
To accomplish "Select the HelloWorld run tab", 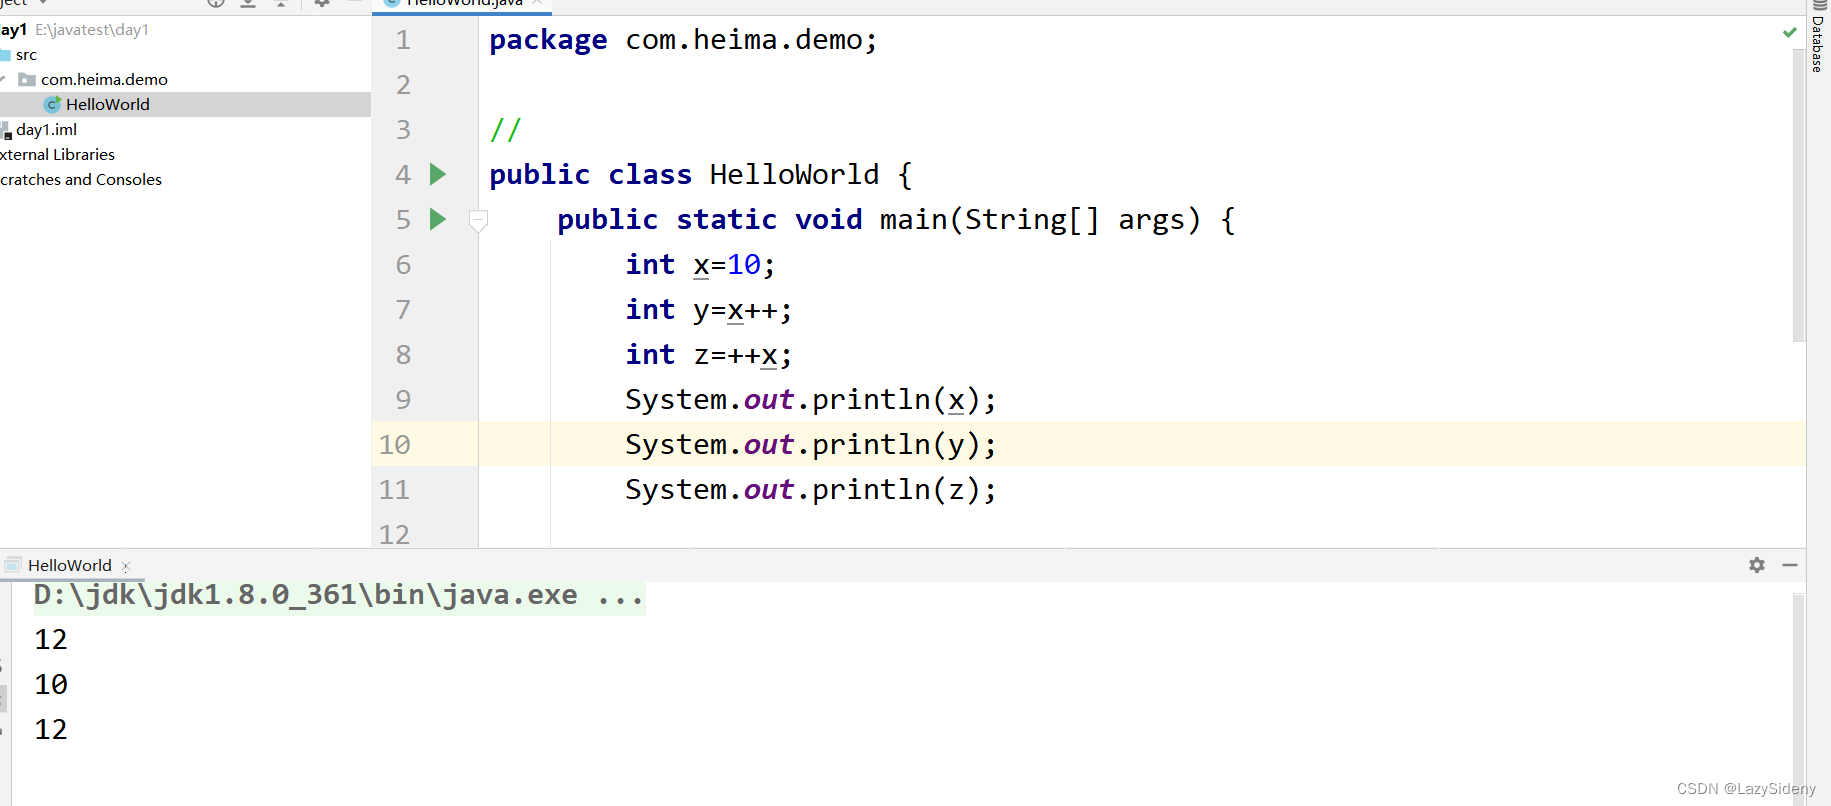I will pyautogui.click(x=70, y=565).
